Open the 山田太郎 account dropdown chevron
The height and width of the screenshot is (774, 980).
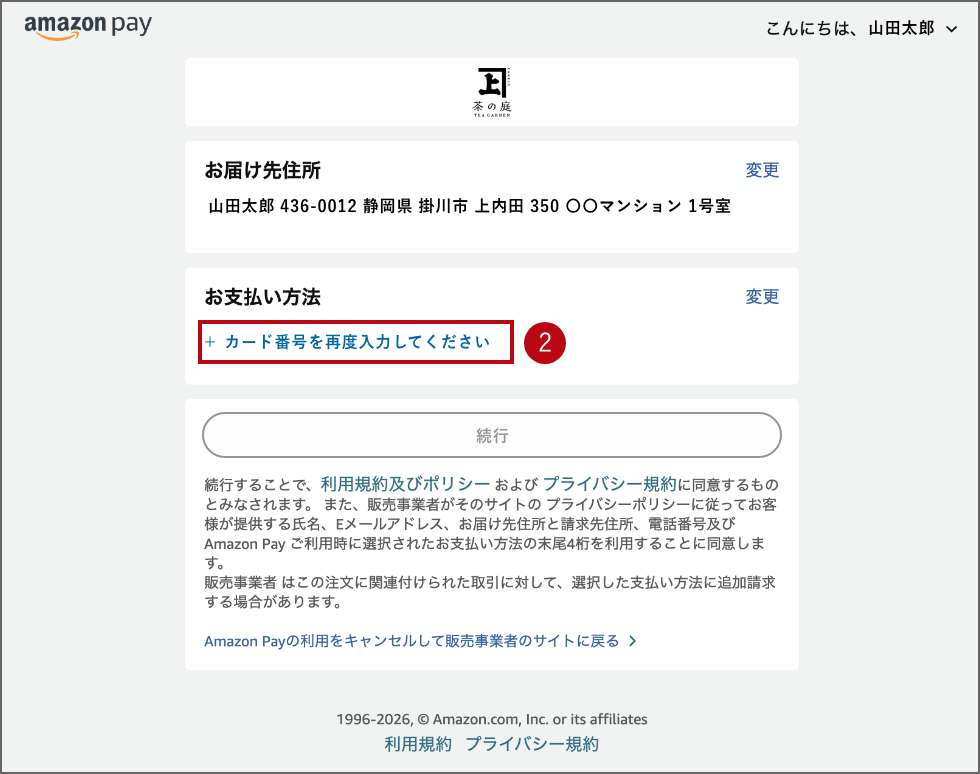tap(952, 29)
